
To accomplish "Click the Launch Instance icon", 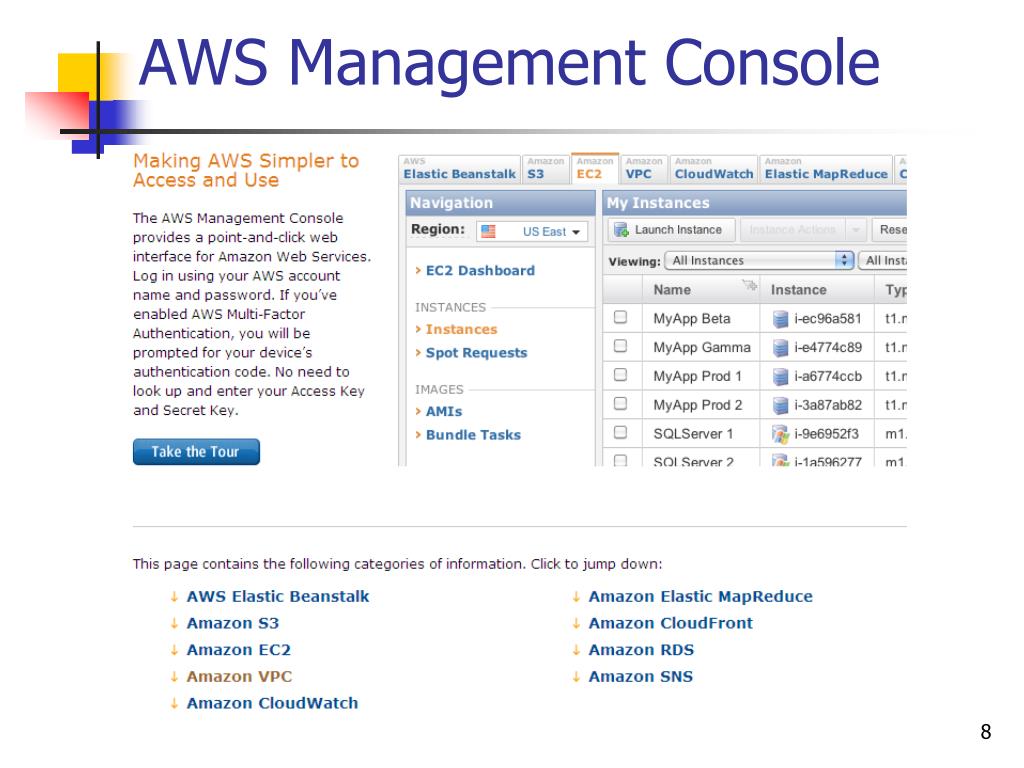I will point(621,230).
